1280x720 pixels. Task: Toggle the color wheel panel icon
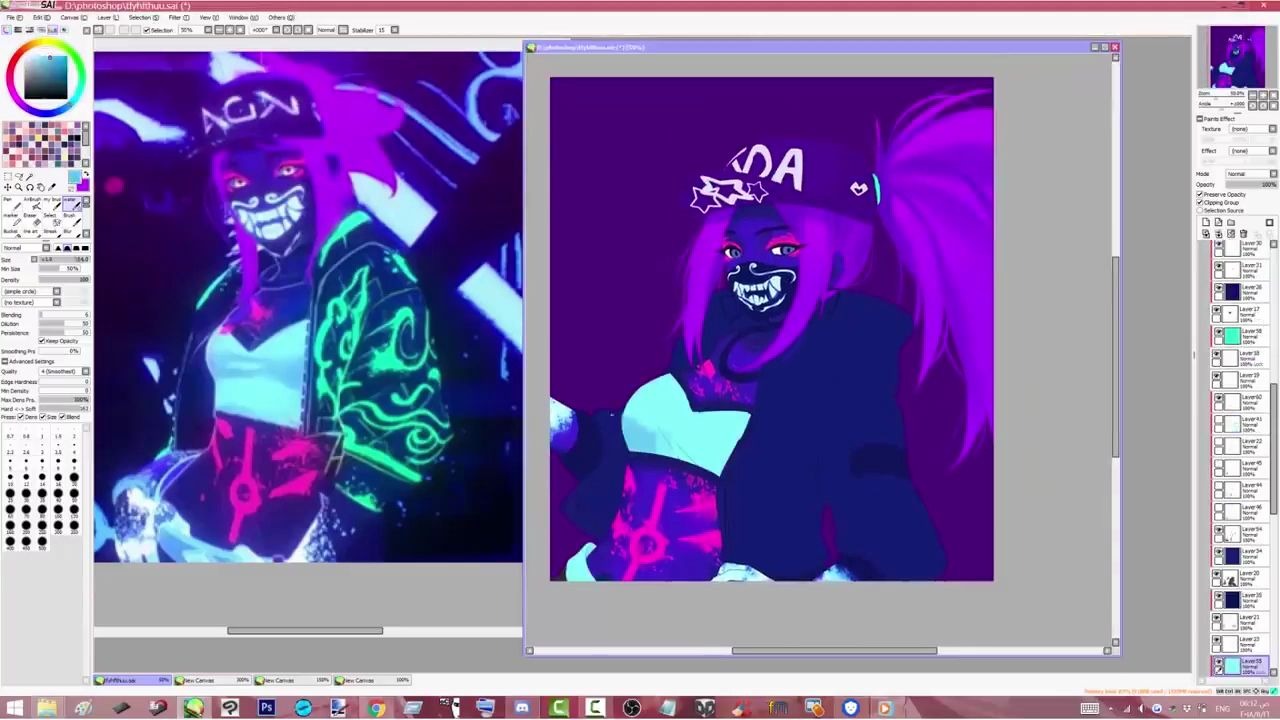(x=6, y=30)
